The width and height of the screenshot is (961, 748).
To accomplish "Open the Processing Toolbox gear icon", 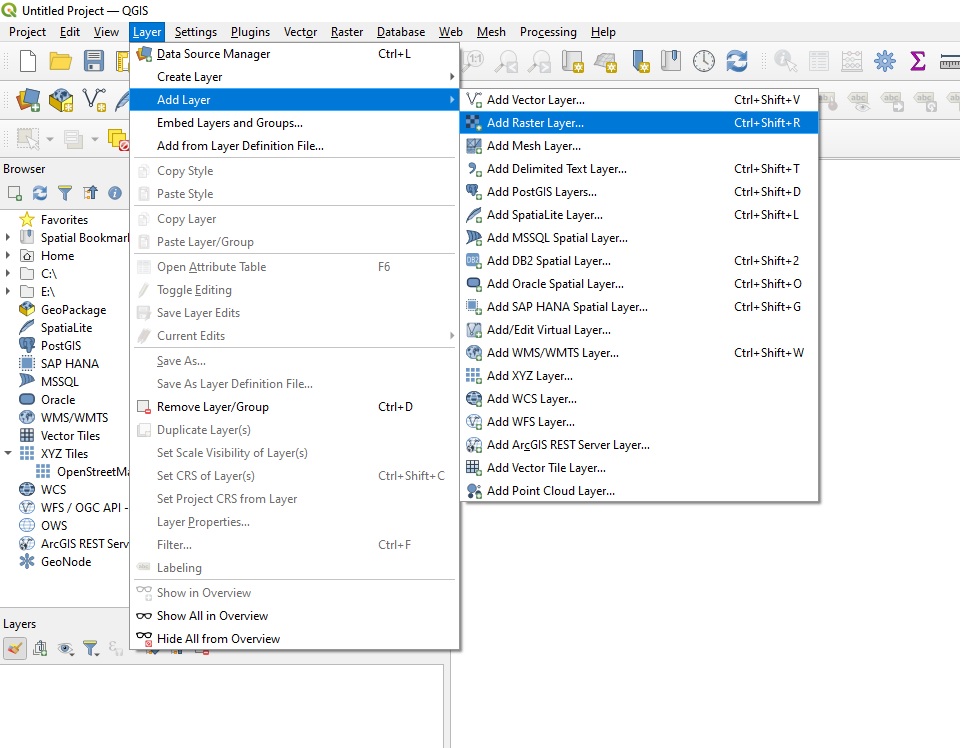I will tap(884, 62).
